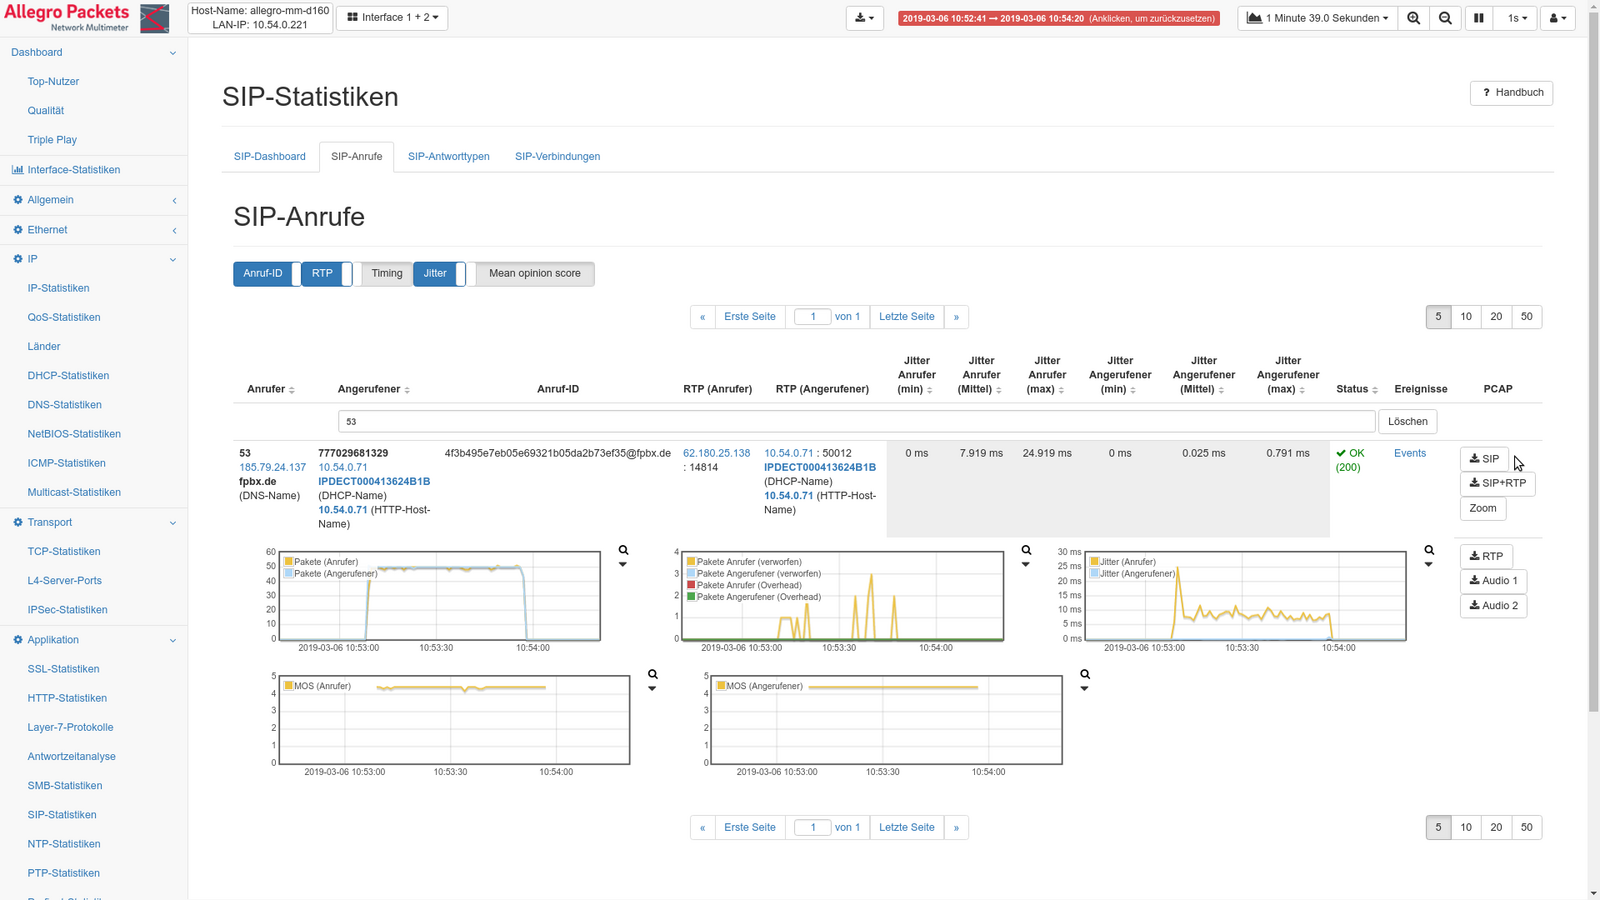Image resolution: width=1600 pixels, height=900 pixels.
Task: Click the zoom out time range magnifier icon
Action: tap(1445, 18)
